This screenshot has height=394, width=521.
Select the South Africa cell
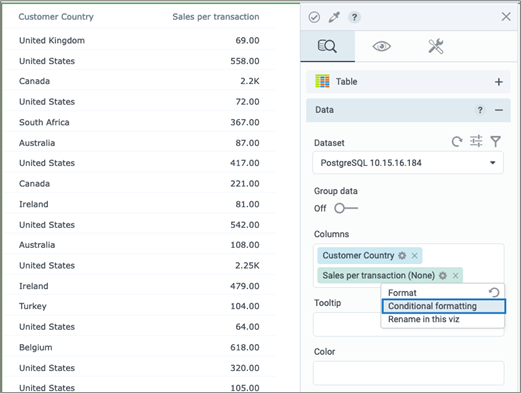44,122
